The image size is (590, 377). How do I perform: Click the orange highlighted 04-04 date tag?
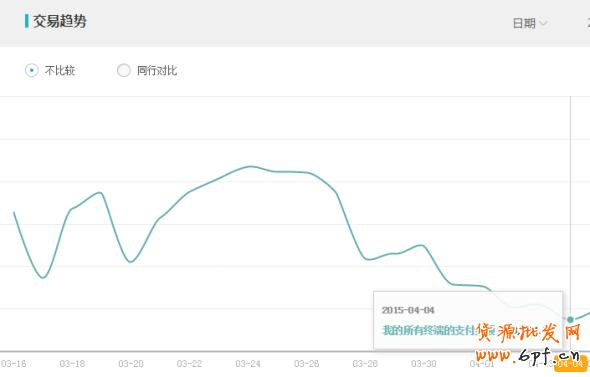click(570, 364)
